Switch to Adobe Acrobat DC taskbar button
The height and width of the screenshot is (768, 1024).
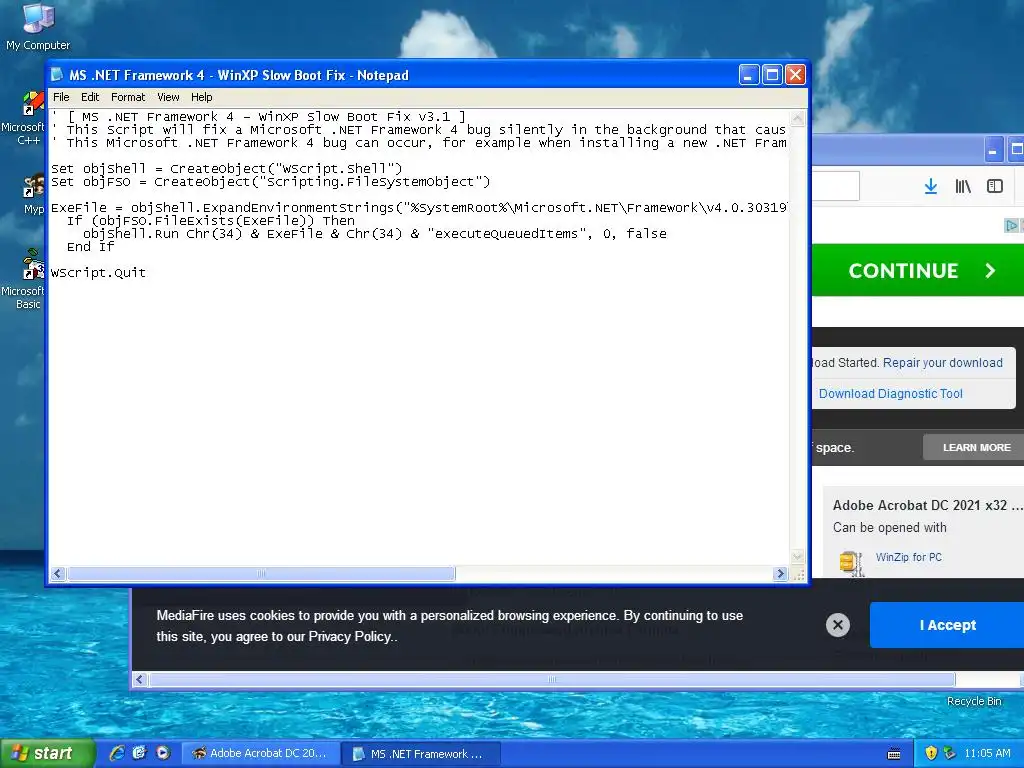point(259,753)
